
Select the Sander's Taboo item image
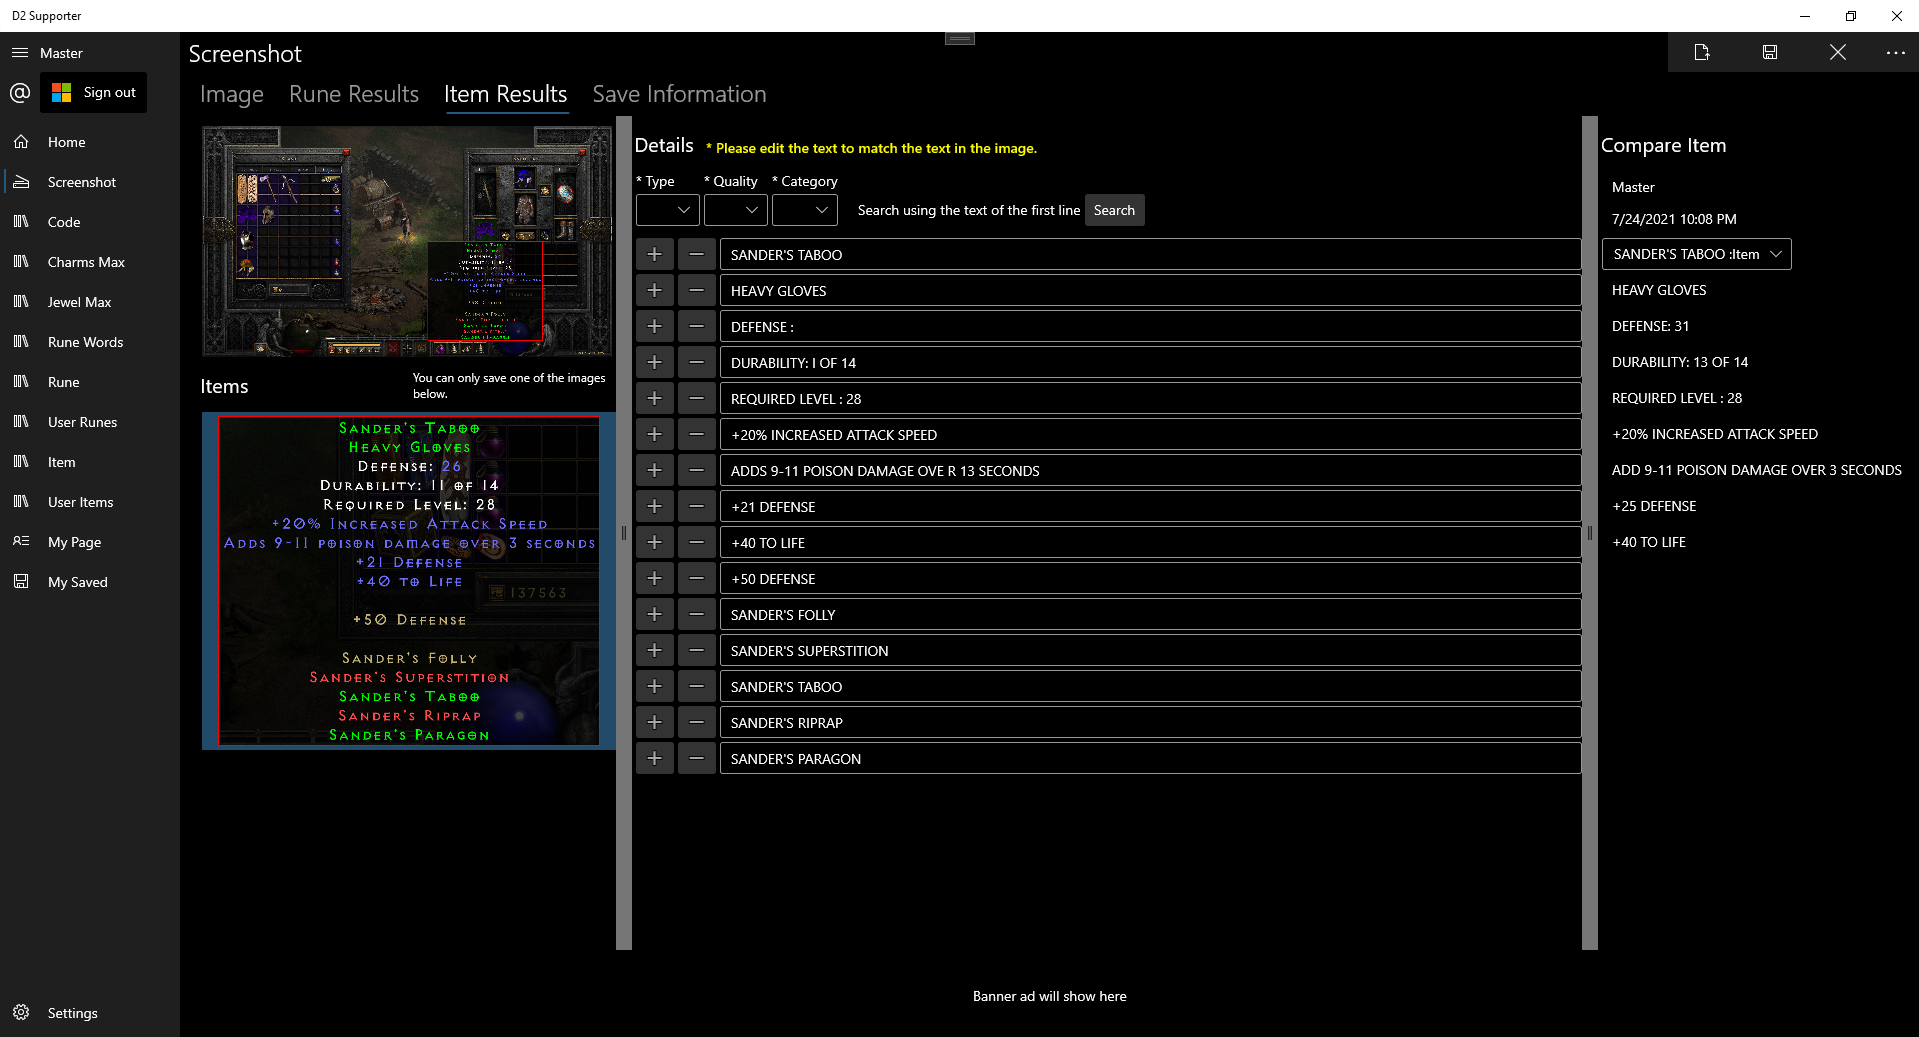click(409, 581)
